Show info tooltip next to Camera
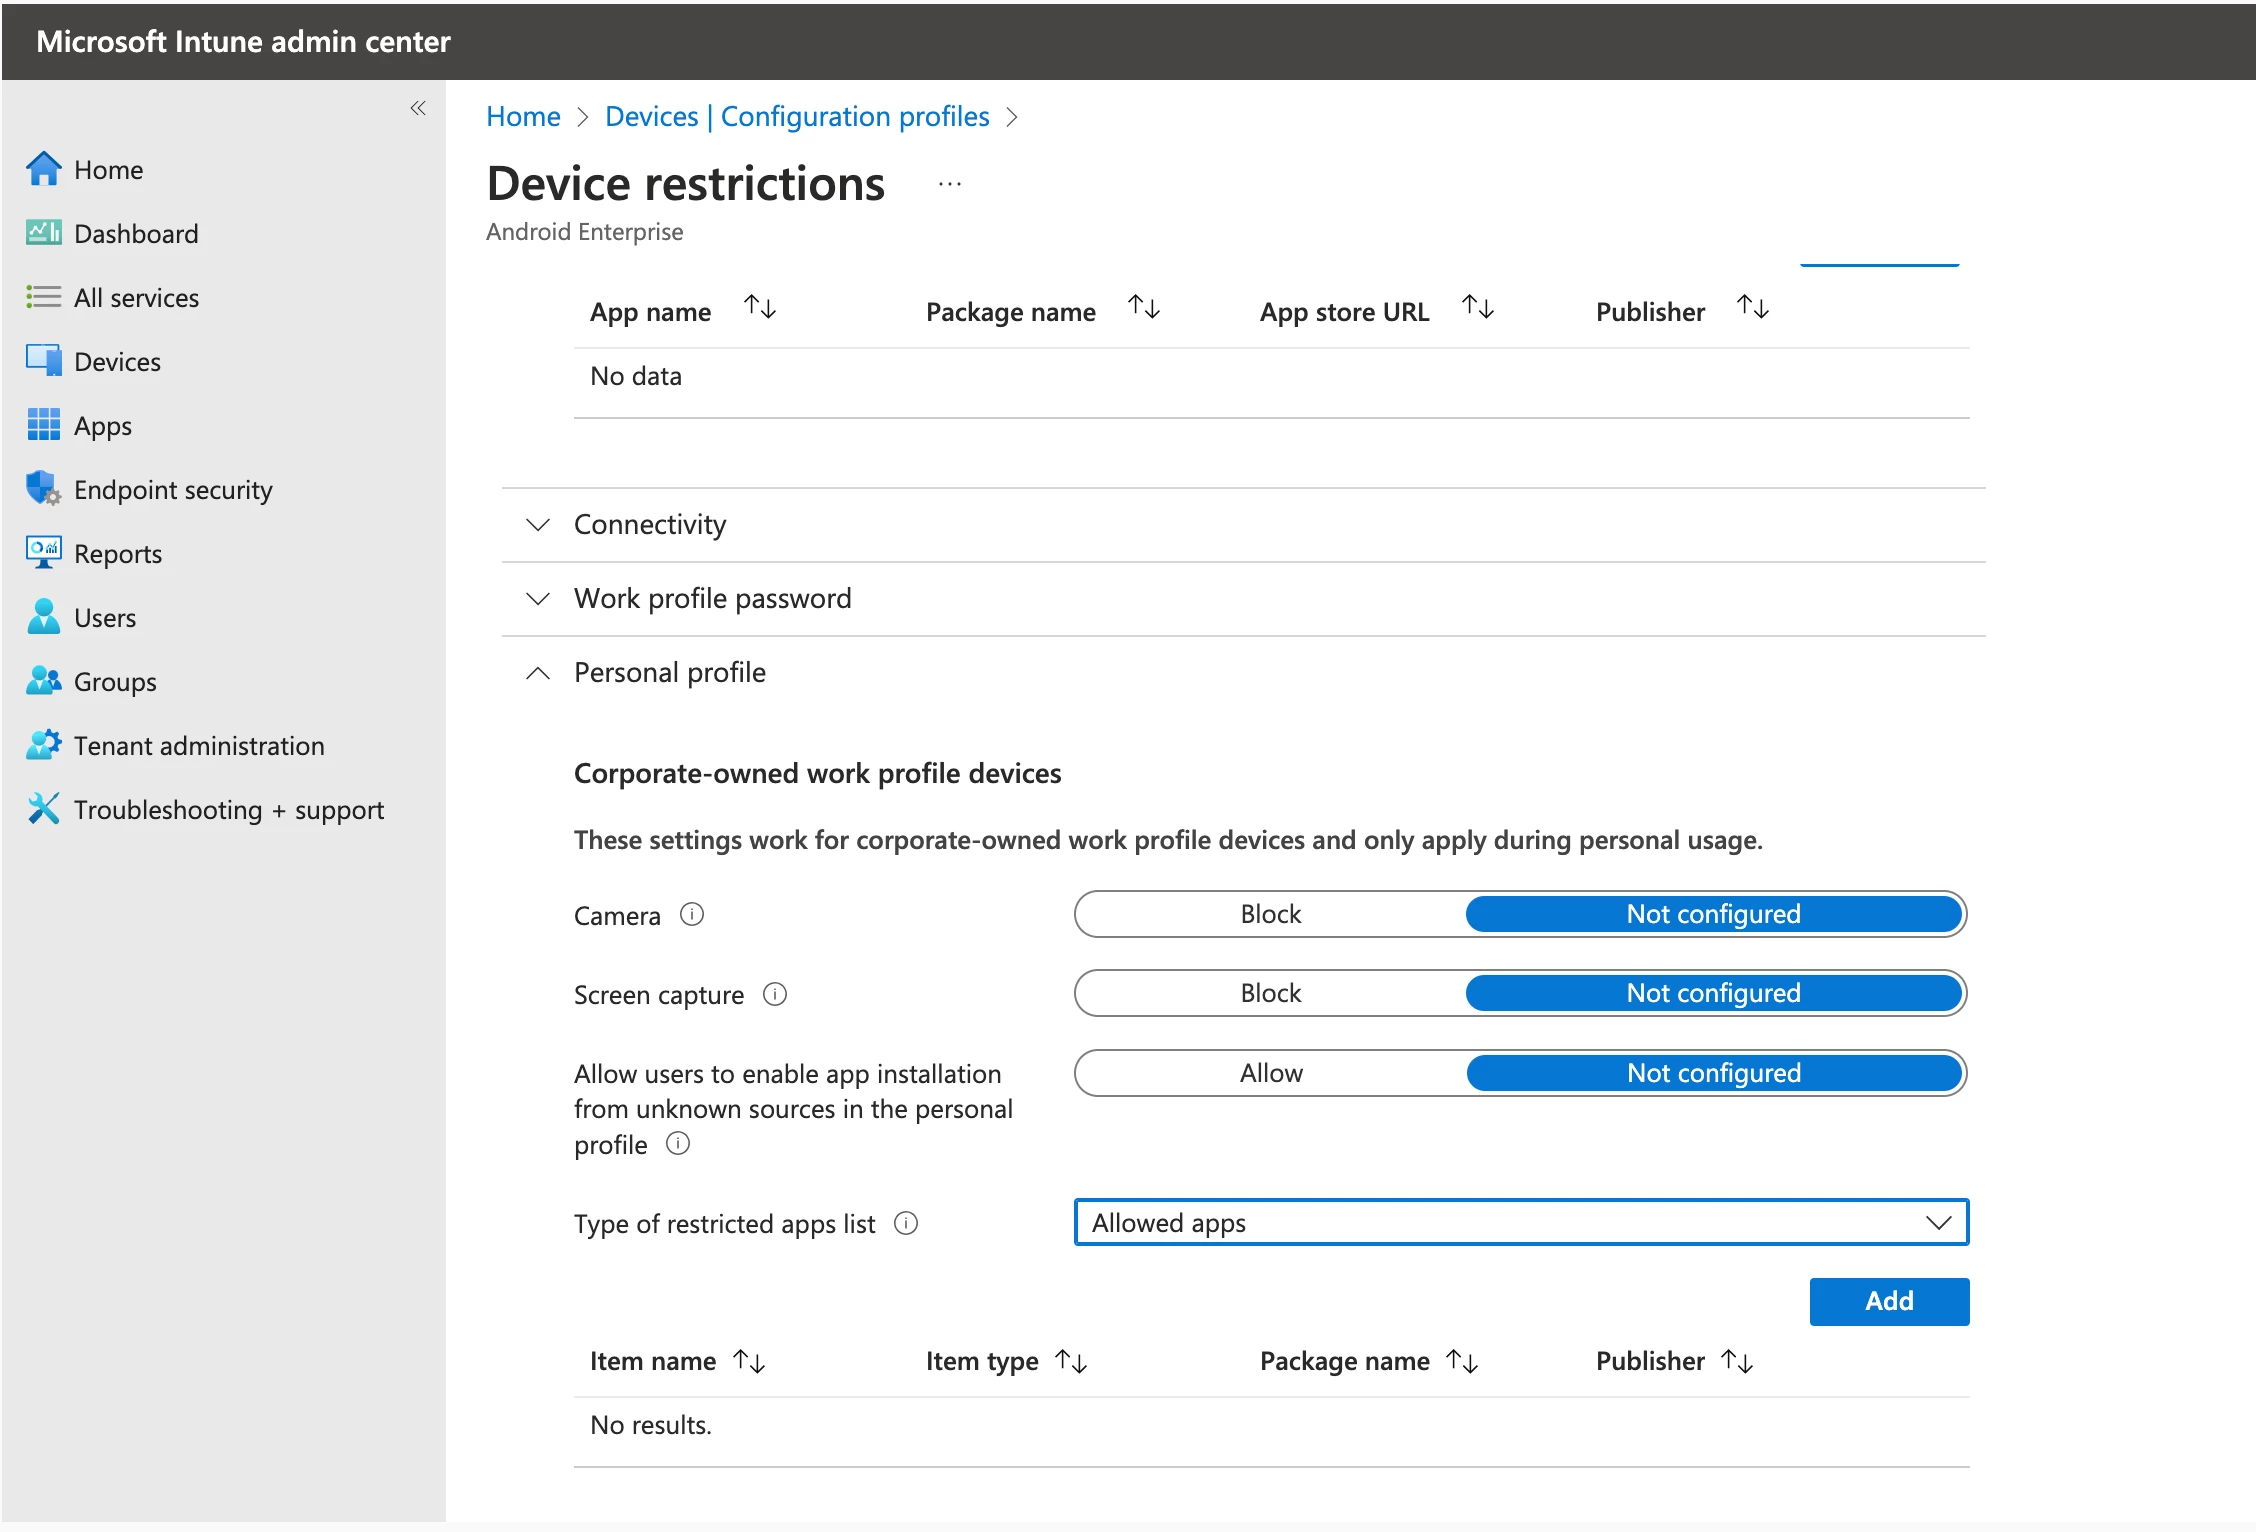Image resolution: width=2256 pixels, height=1532 pixels. (x=692, y=914)
